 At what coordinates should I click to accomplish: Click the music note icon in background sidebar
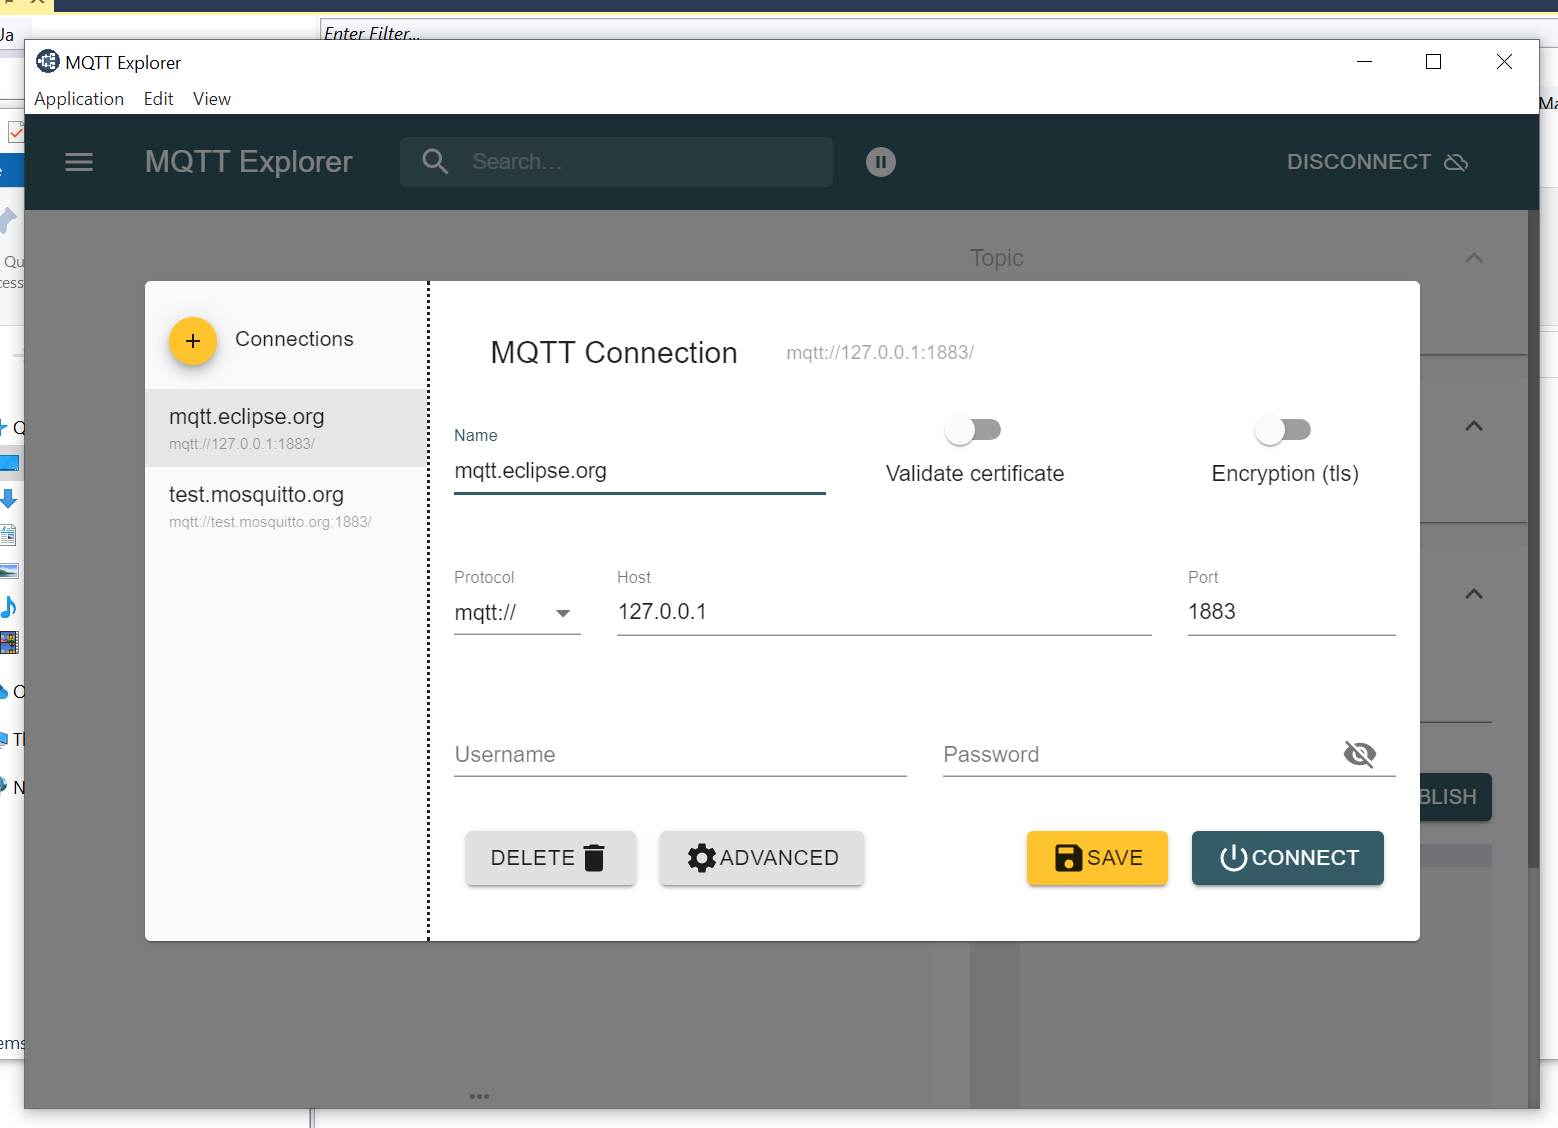(x=8, y=606)
